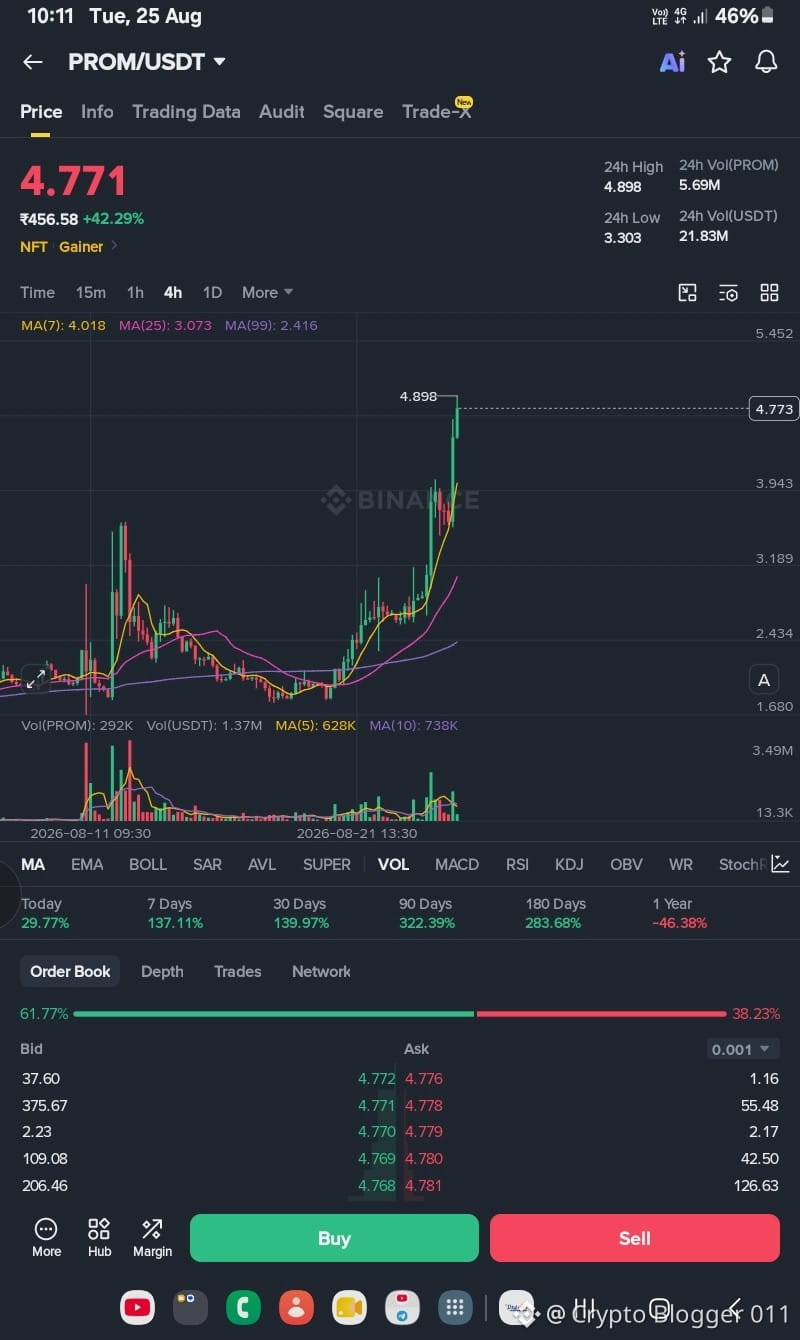The image size is (800, 1340).
Task: Tap the green Buy button
Action: [x=334, y=1238]
